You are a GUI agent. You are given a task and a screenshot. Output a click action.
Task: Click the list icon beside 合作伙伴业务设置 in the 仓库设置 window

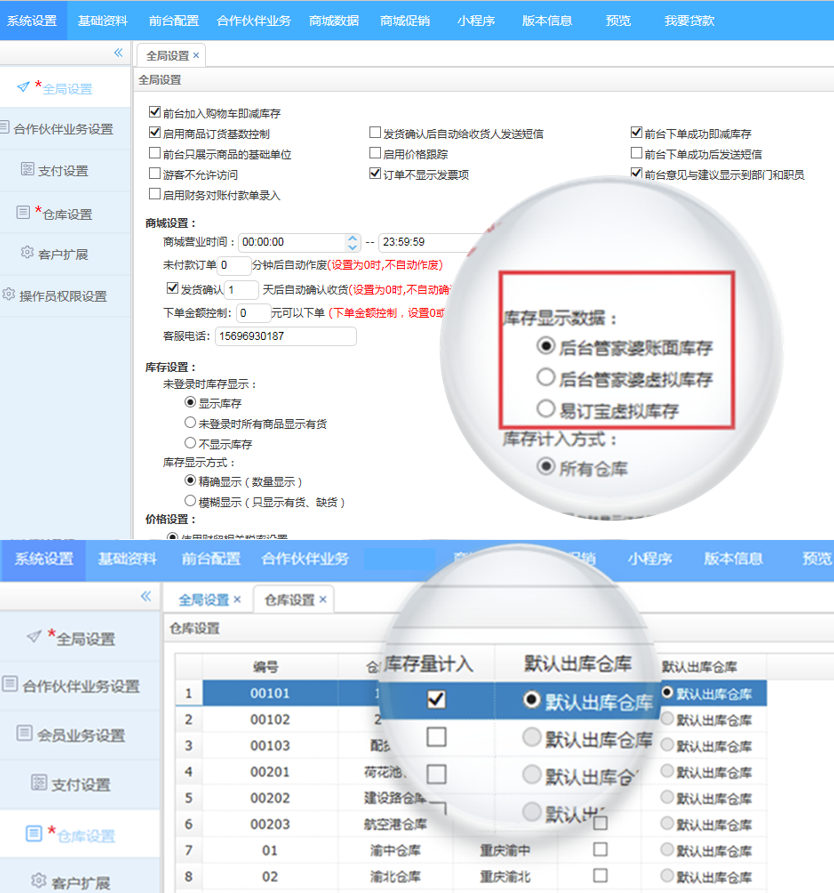point(10,683)
